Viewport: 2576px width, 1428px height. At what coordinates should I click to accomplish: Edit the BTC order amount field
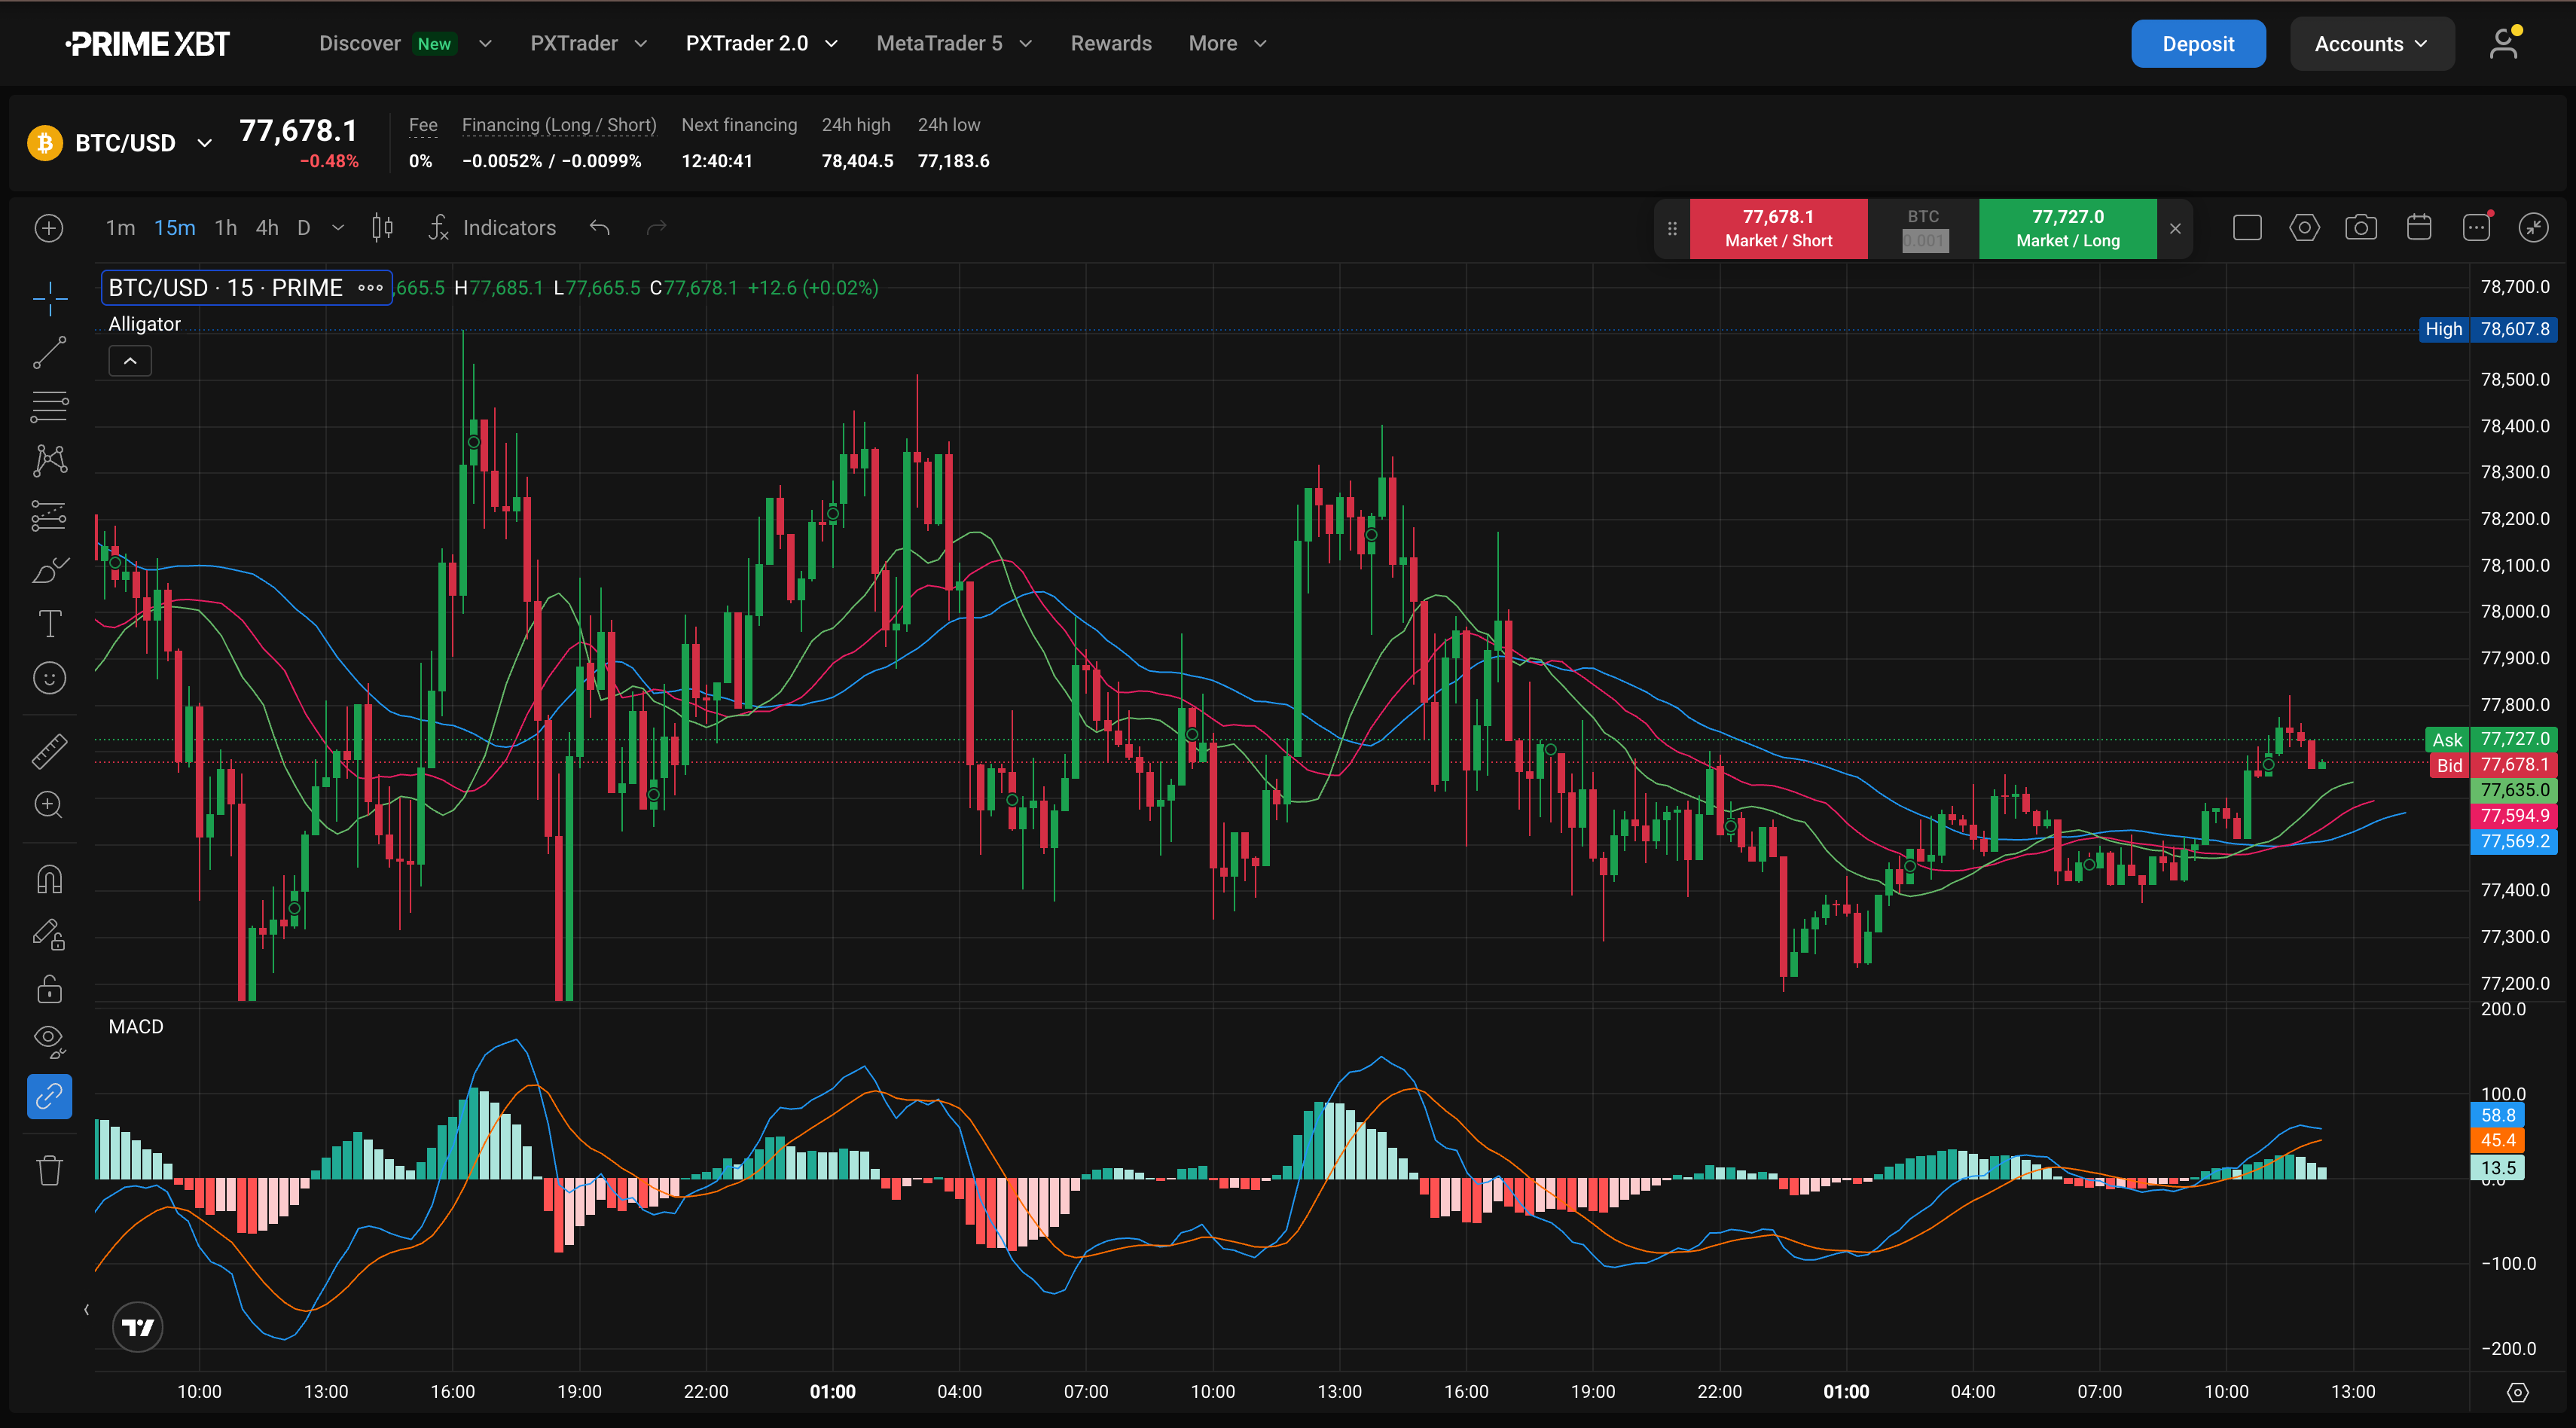click(x=1924, y=241)
